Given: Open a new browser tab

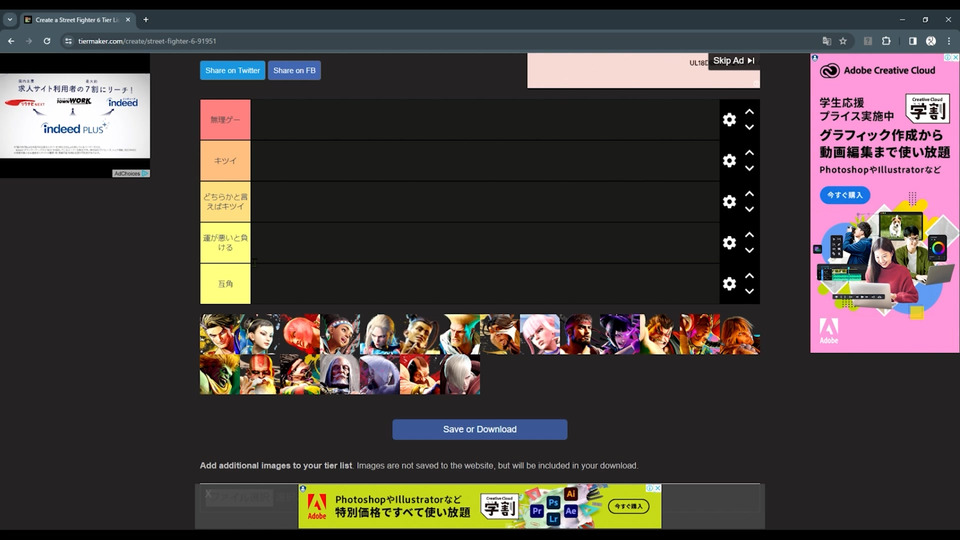Looking at the screenshot, I should coord(146,20).
